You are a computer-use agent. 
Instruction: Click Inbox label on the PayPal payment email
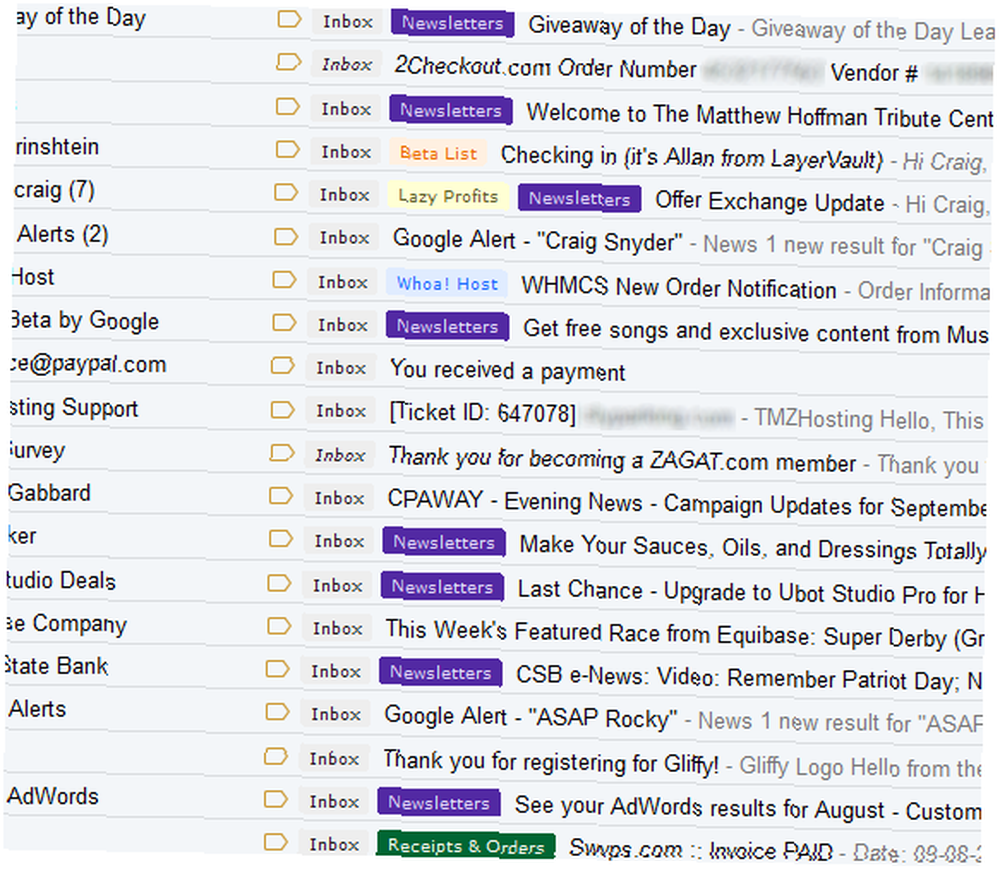coord(341,368)
